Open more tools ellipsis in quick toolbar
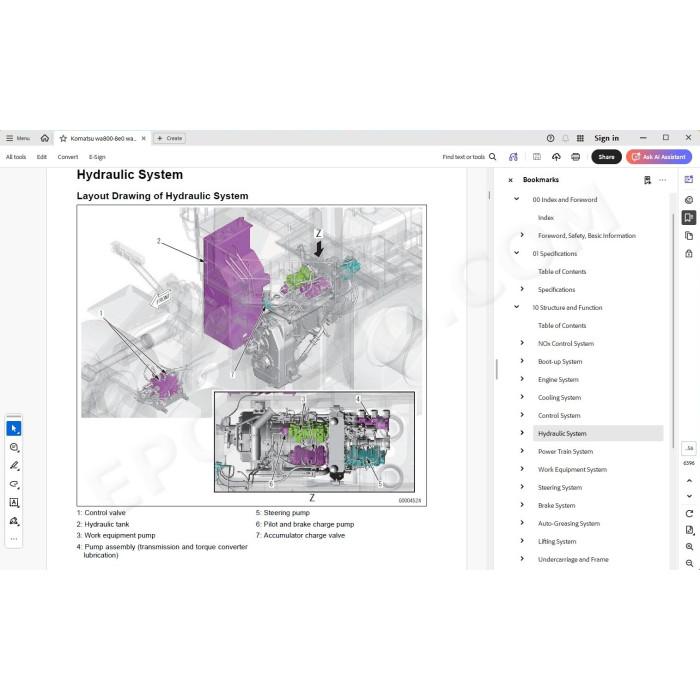This screenshot has width=700, height=700. point(14,539)
